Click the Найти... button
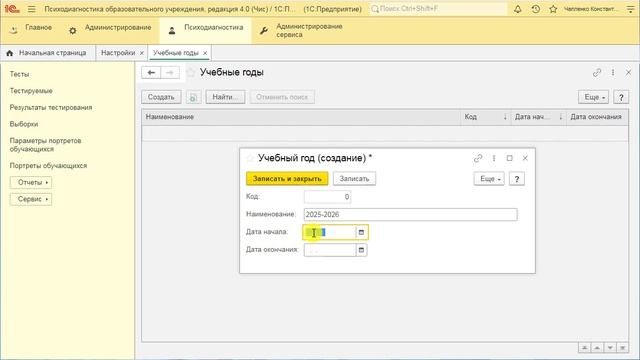This screenshot has height=360, width=640. point(225,97)
